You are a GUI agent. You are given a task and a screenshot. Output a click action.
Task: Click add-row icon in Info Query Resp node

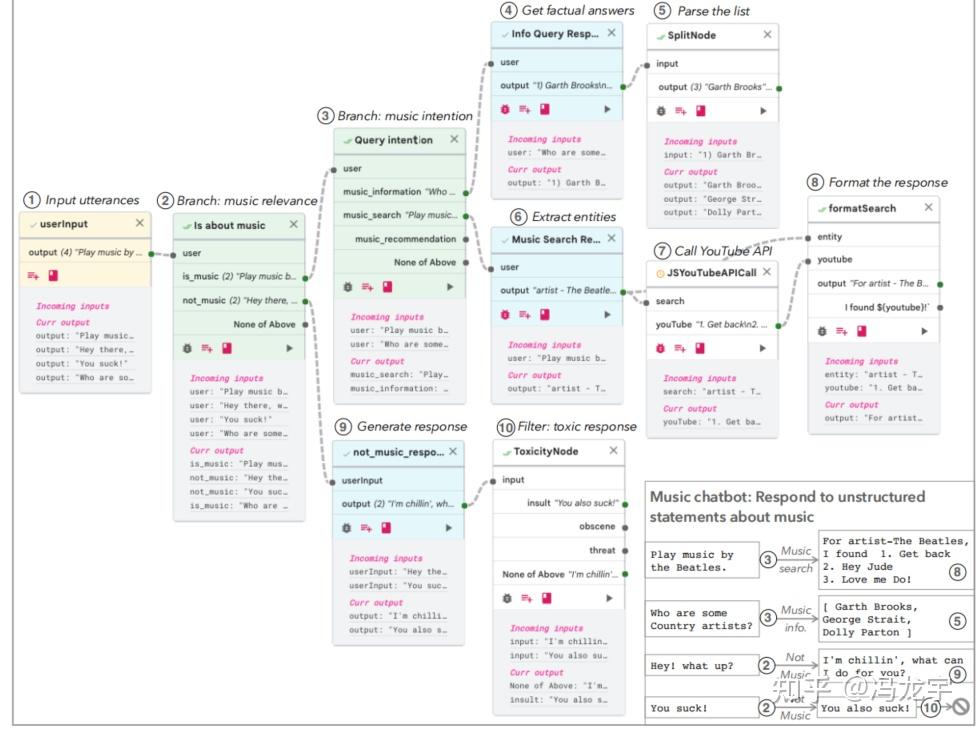click(x=525, y=110)
